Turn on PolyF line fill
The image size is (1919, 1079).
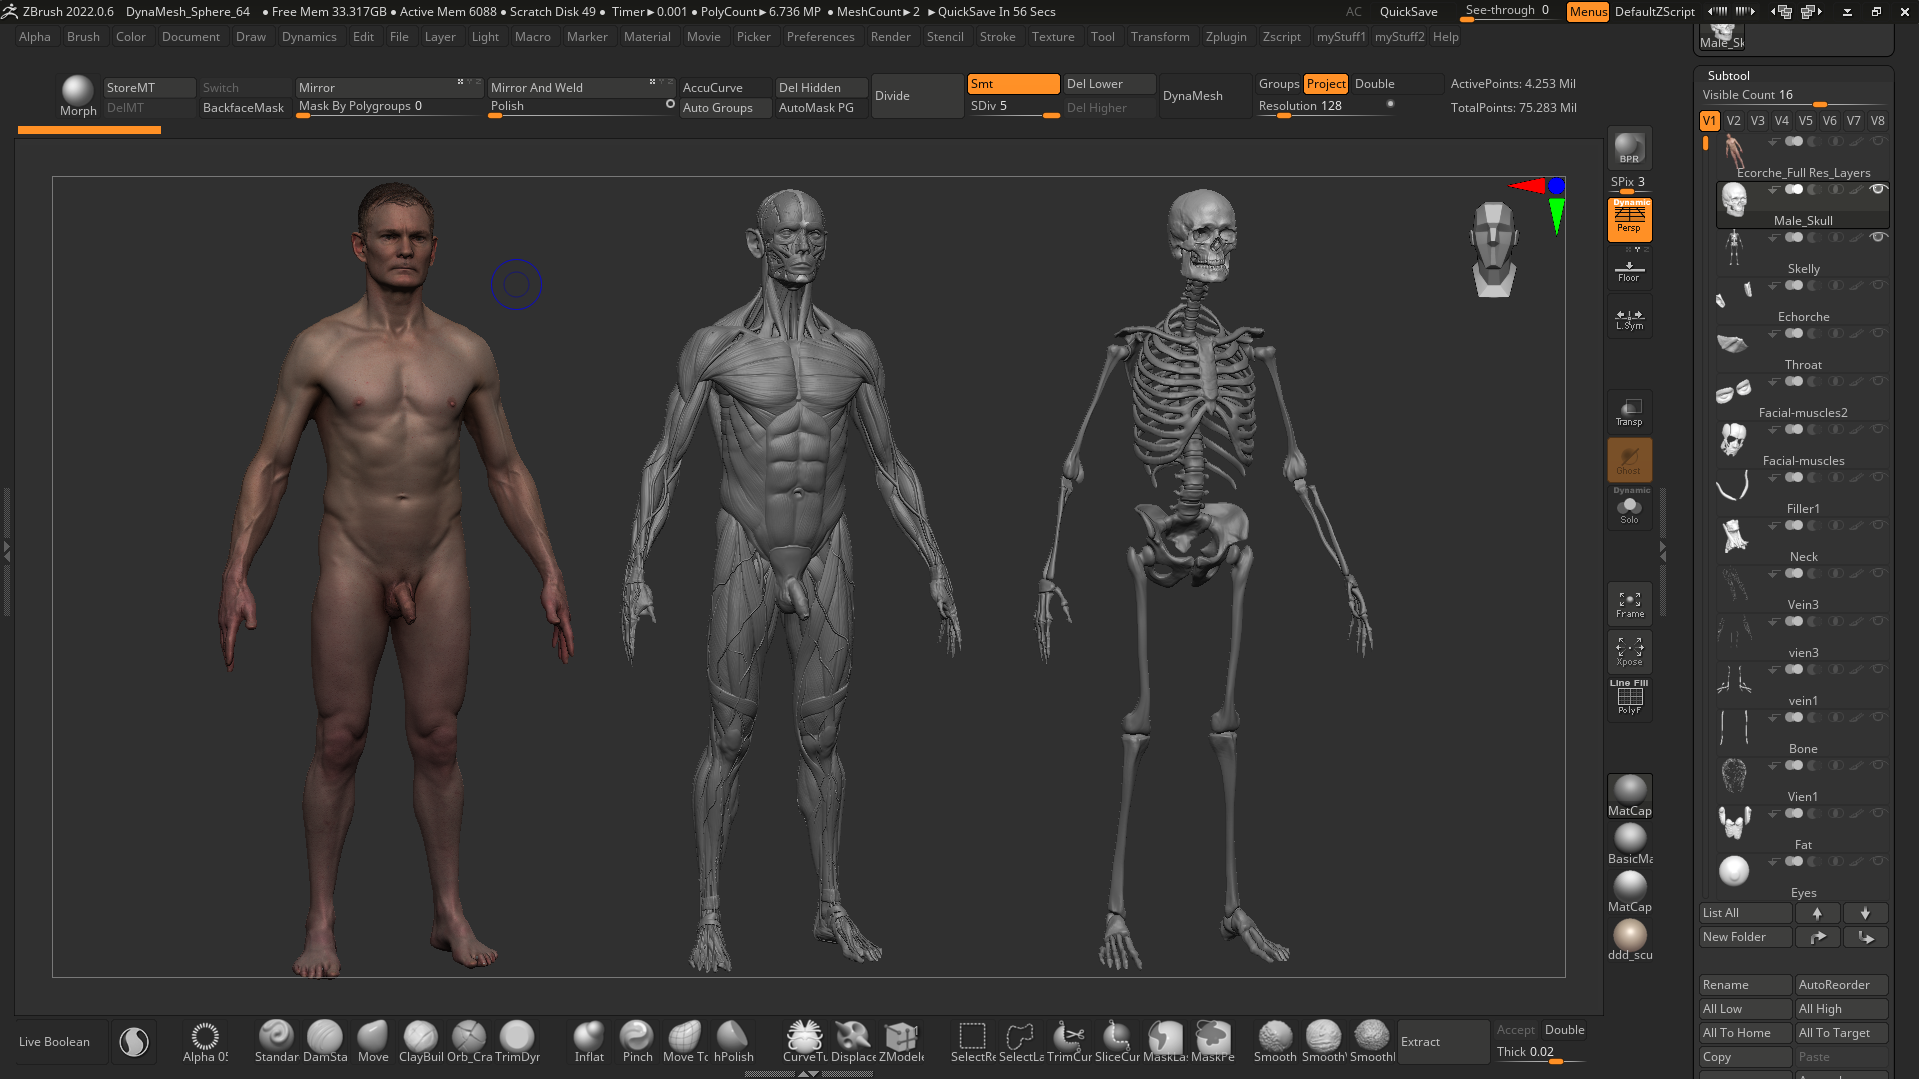click(x=1629, y=698)
